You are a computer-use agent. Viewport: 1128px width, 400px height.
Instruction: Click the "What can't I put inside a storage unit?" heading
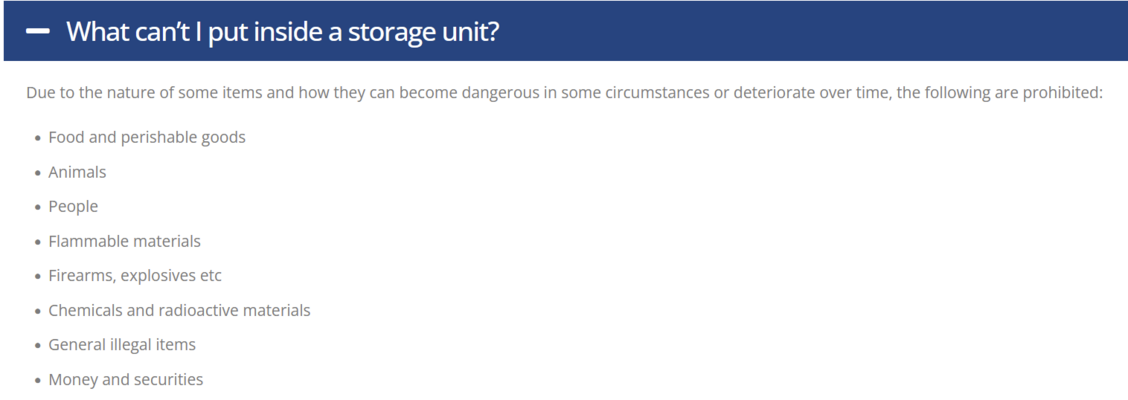[282, 32]
